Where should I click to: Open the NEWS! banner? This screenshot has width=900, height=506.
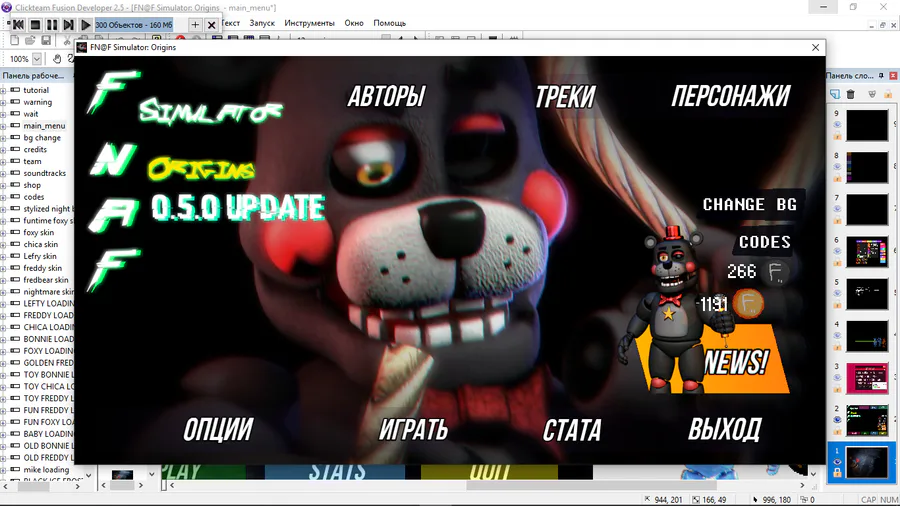tap(736, 362)
